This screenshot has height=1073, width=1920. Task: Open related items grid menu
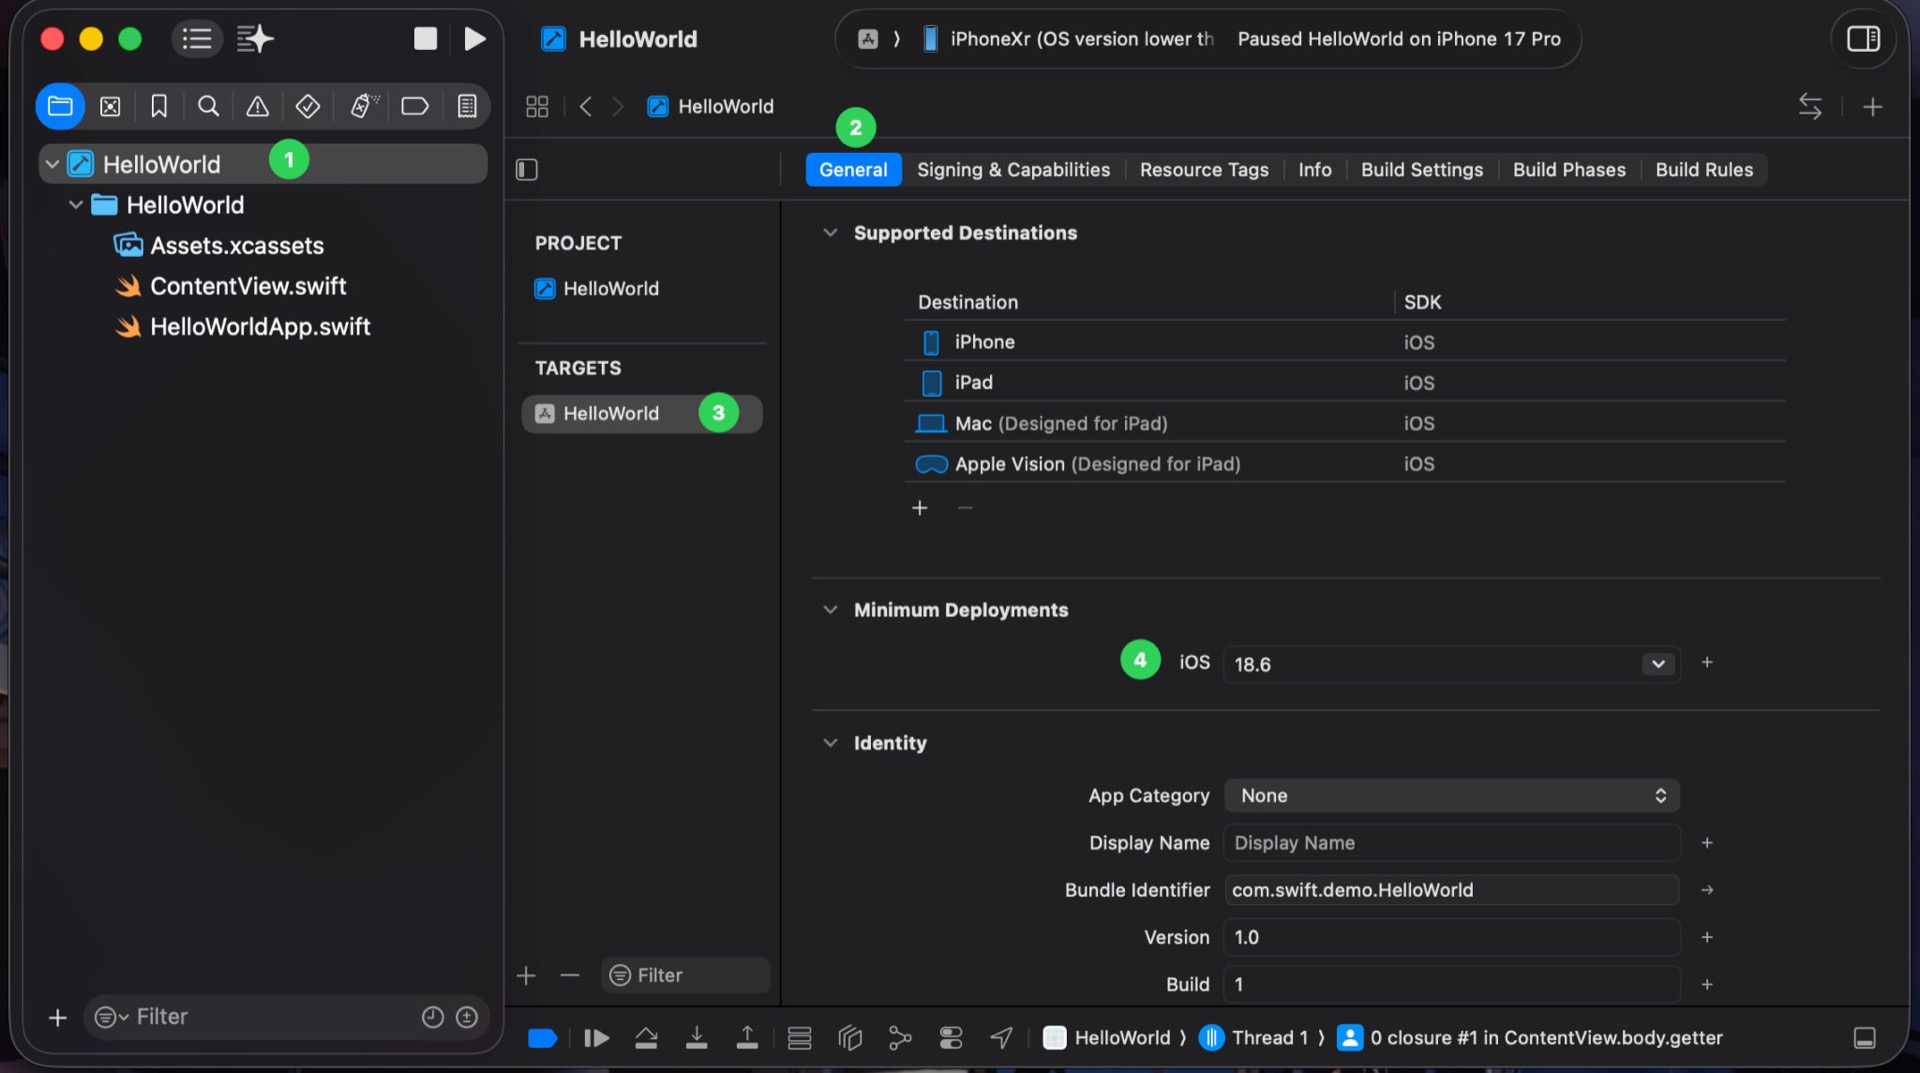[537, 107]
